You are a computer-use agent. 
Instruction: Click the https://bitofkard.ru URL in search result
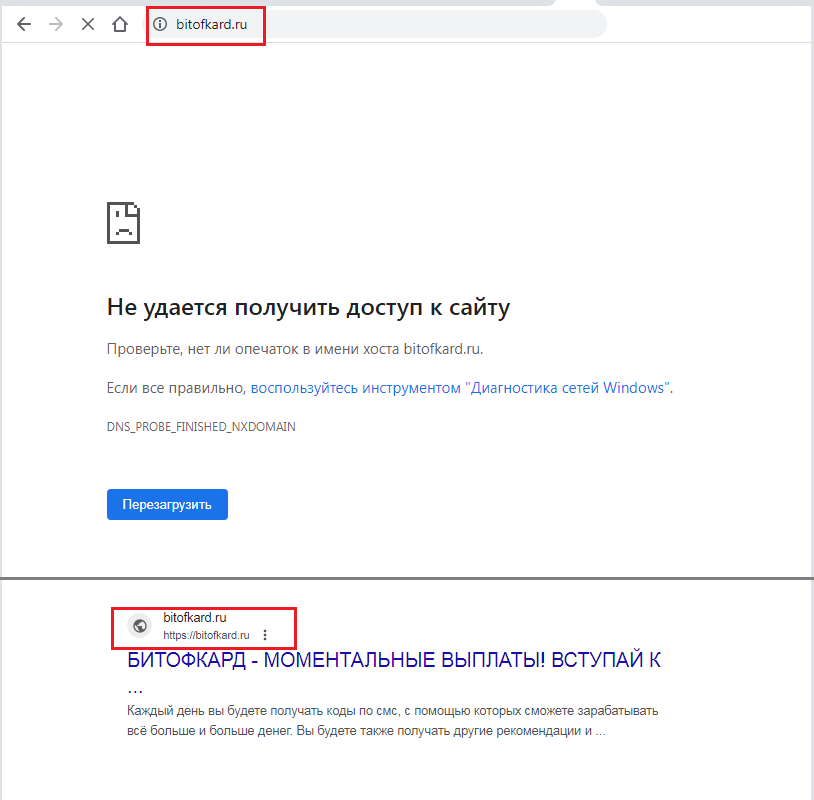coord(206,635)
